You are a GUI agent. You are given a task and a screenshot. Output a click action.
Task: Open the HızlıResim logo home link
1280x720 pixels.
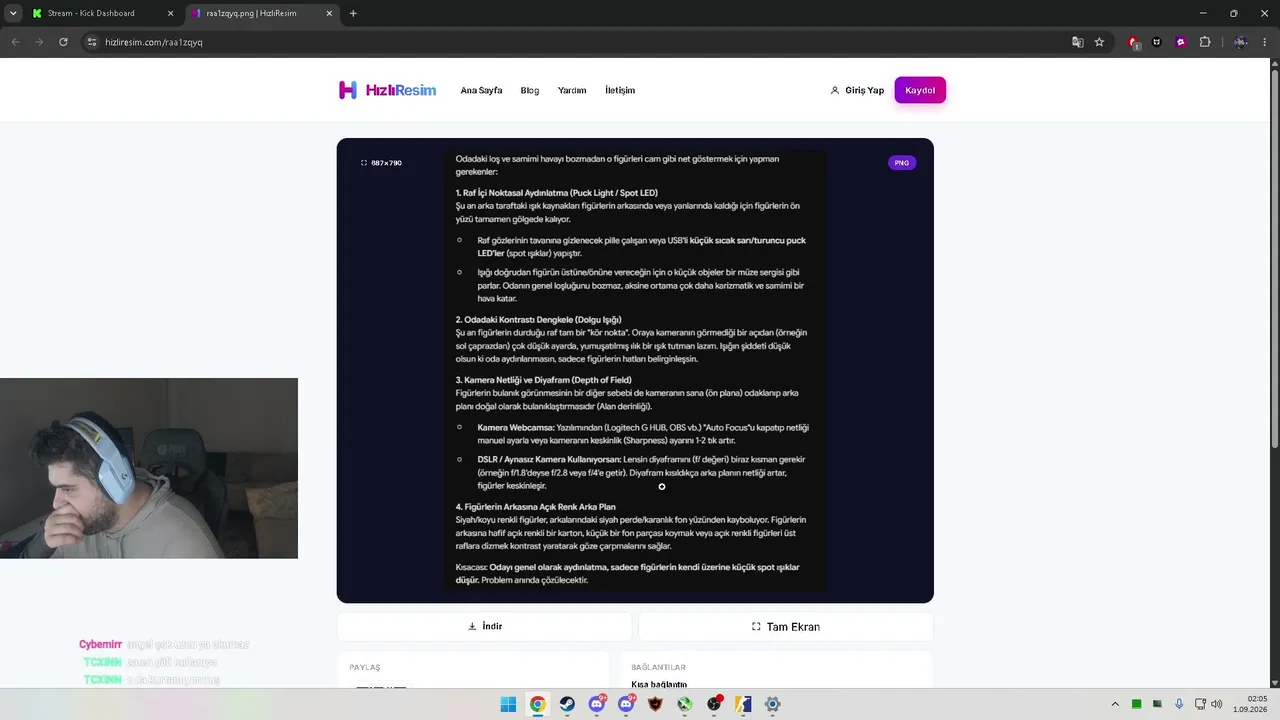387,90
